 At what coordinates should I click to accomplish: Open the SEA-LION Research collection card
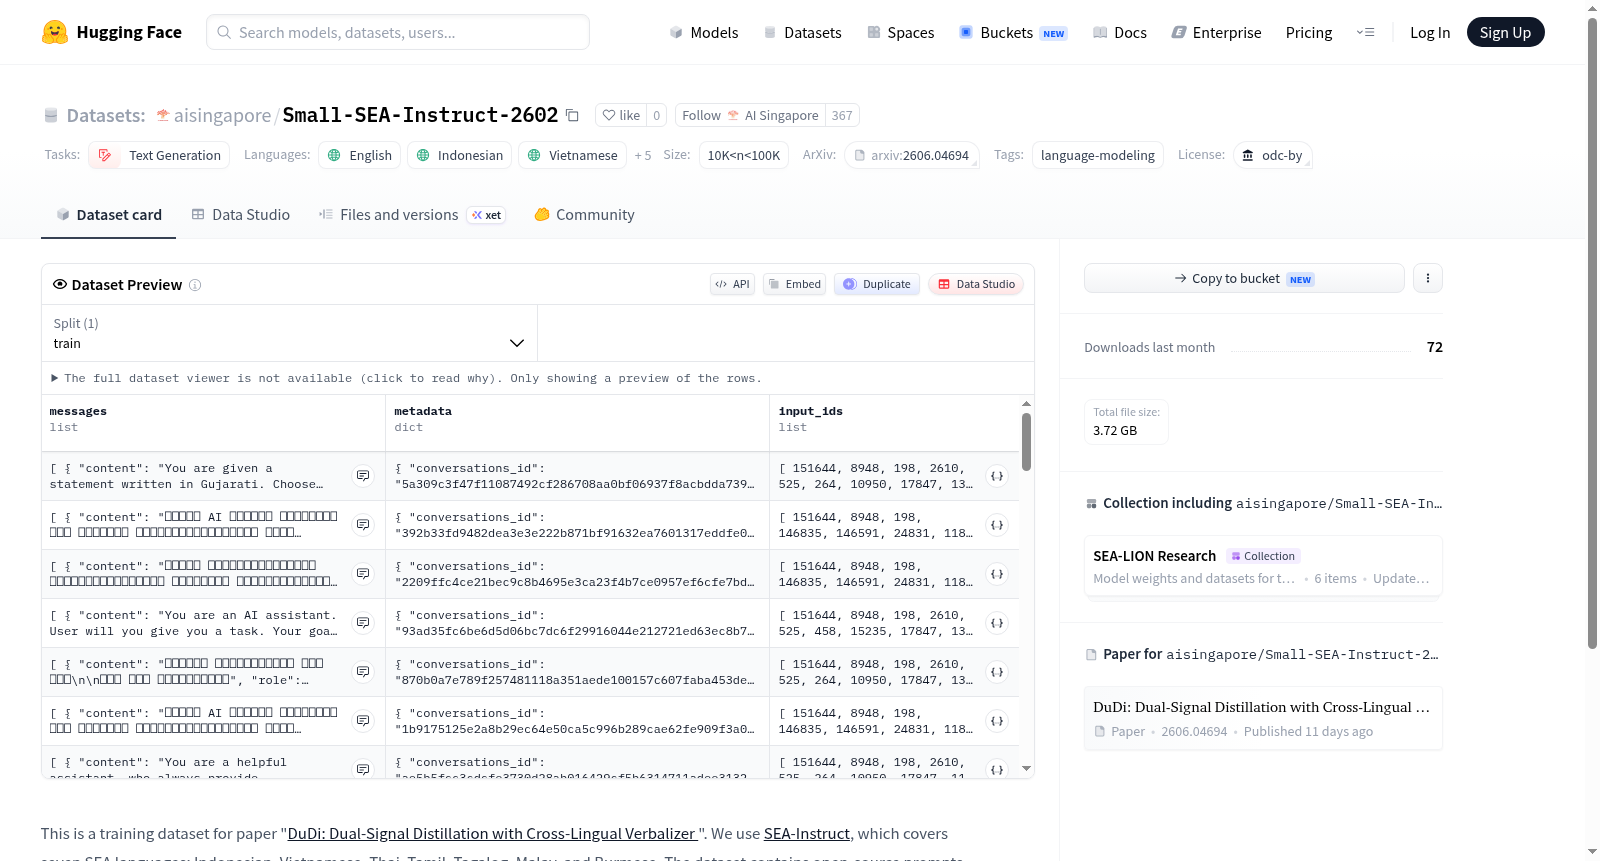1263,566
